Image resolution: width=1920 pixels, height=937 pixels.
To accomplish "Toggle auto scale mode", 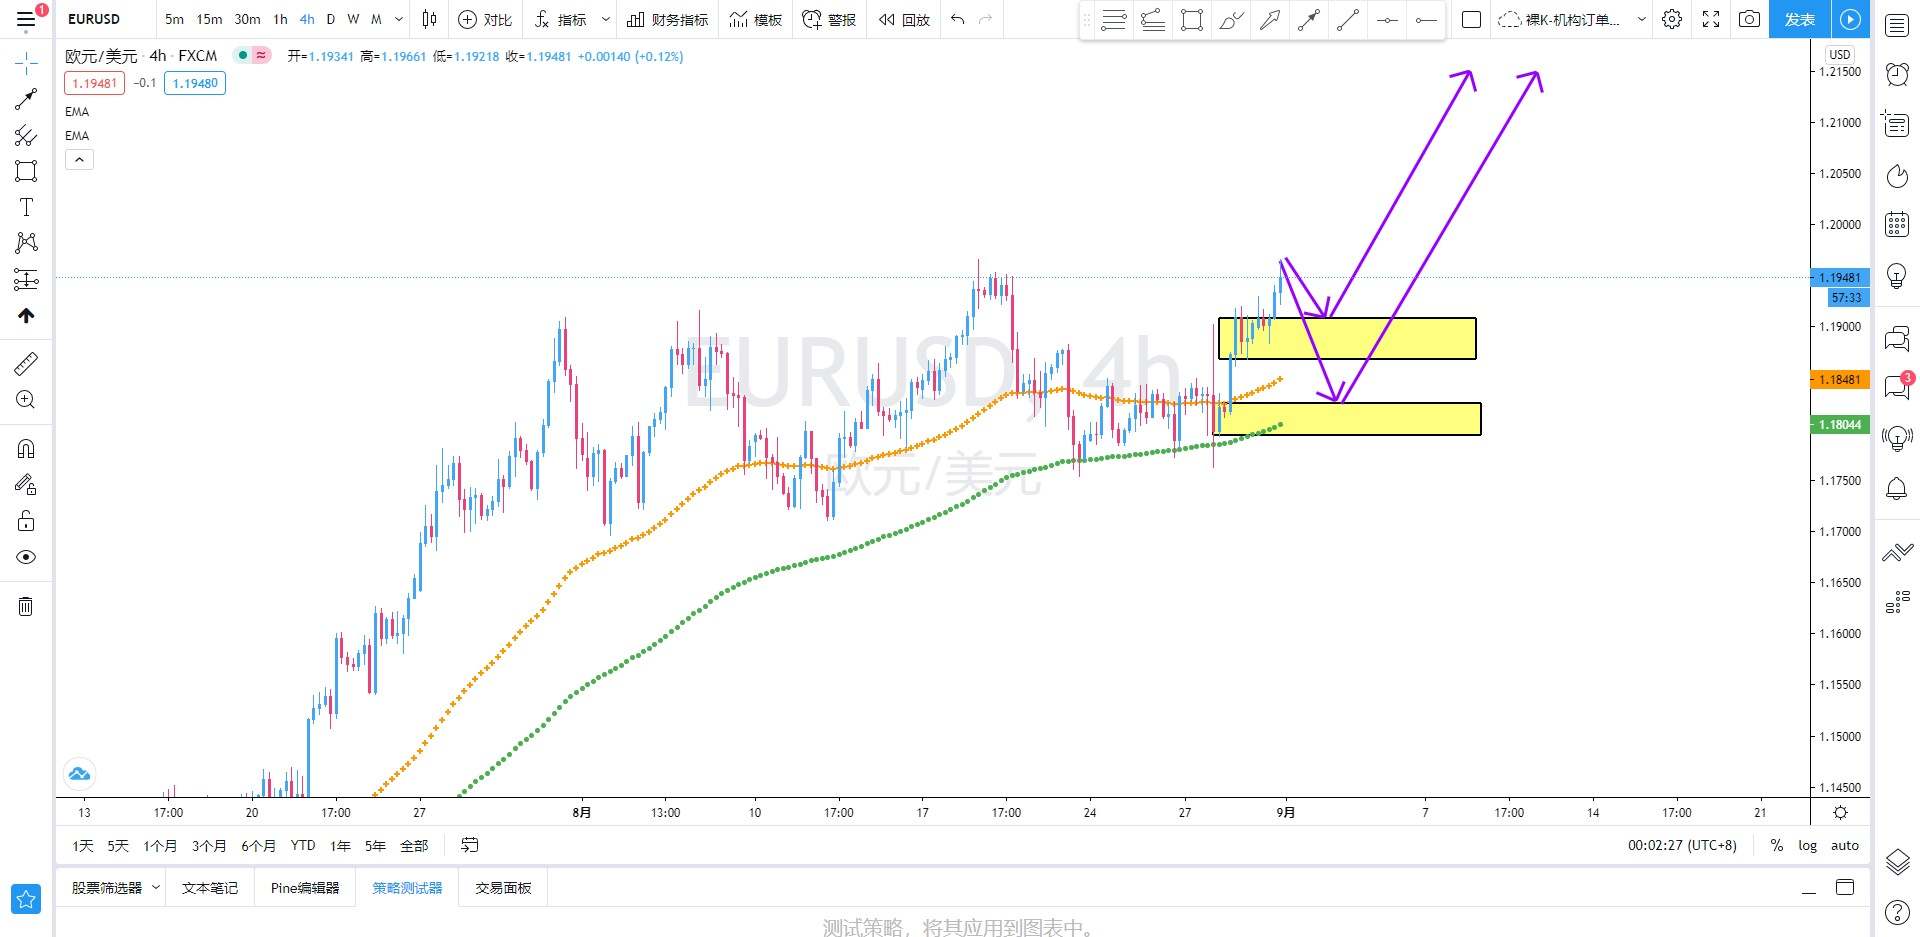I will click(1844, 846).
